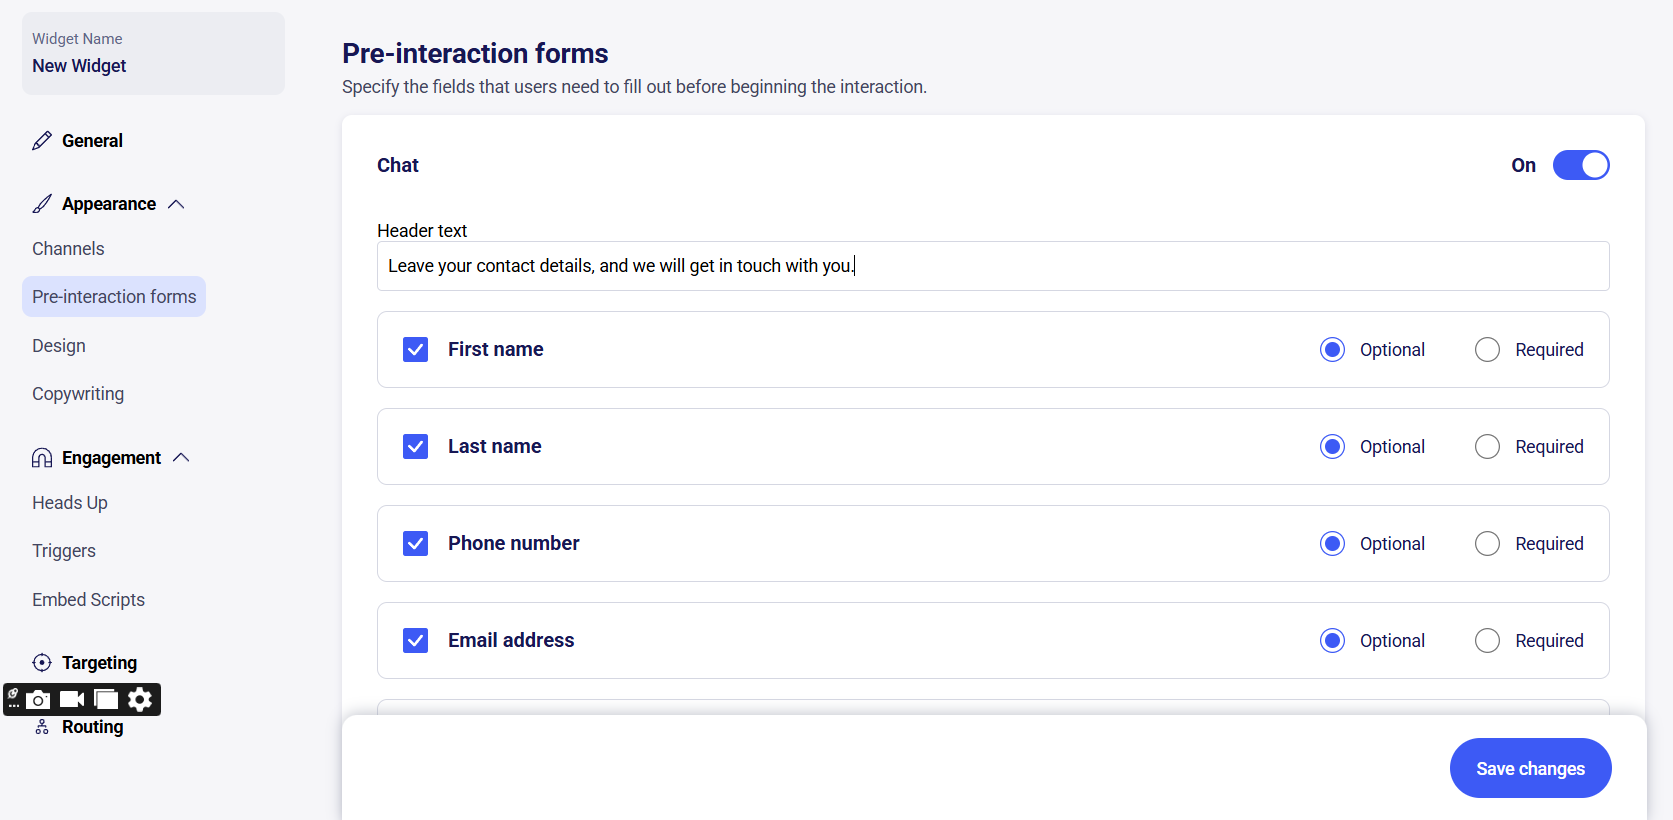Uncheck the First name checkbox
The height and width of the screenshot is (820, 1673).
coord(415,349)
